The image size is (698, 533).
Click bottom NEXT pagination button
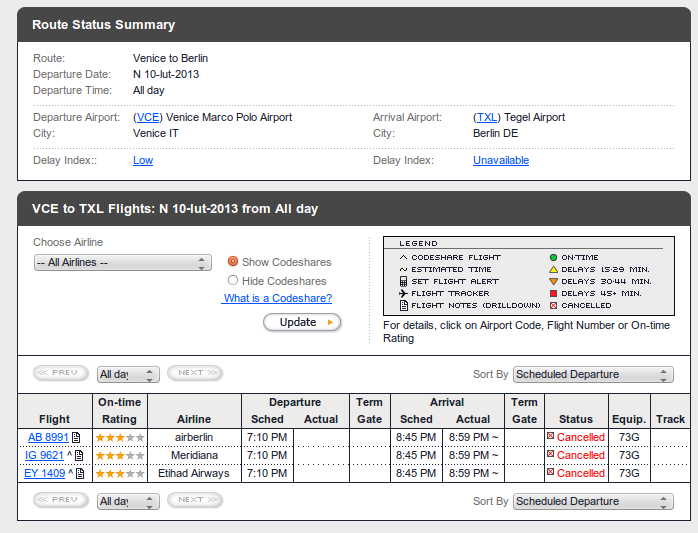coord(195,500)
